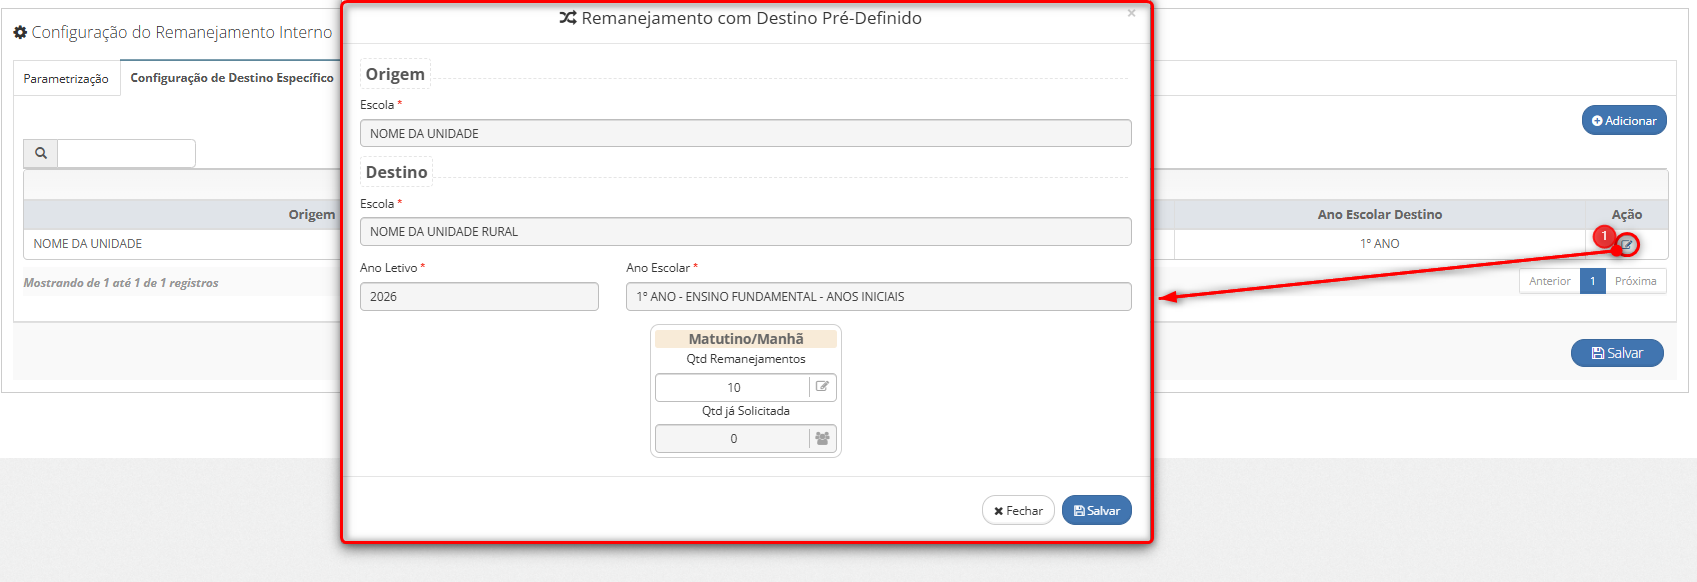Go to the Próxima page
The height and width of the screenshot is (582, 1697).
point(1635,281)
